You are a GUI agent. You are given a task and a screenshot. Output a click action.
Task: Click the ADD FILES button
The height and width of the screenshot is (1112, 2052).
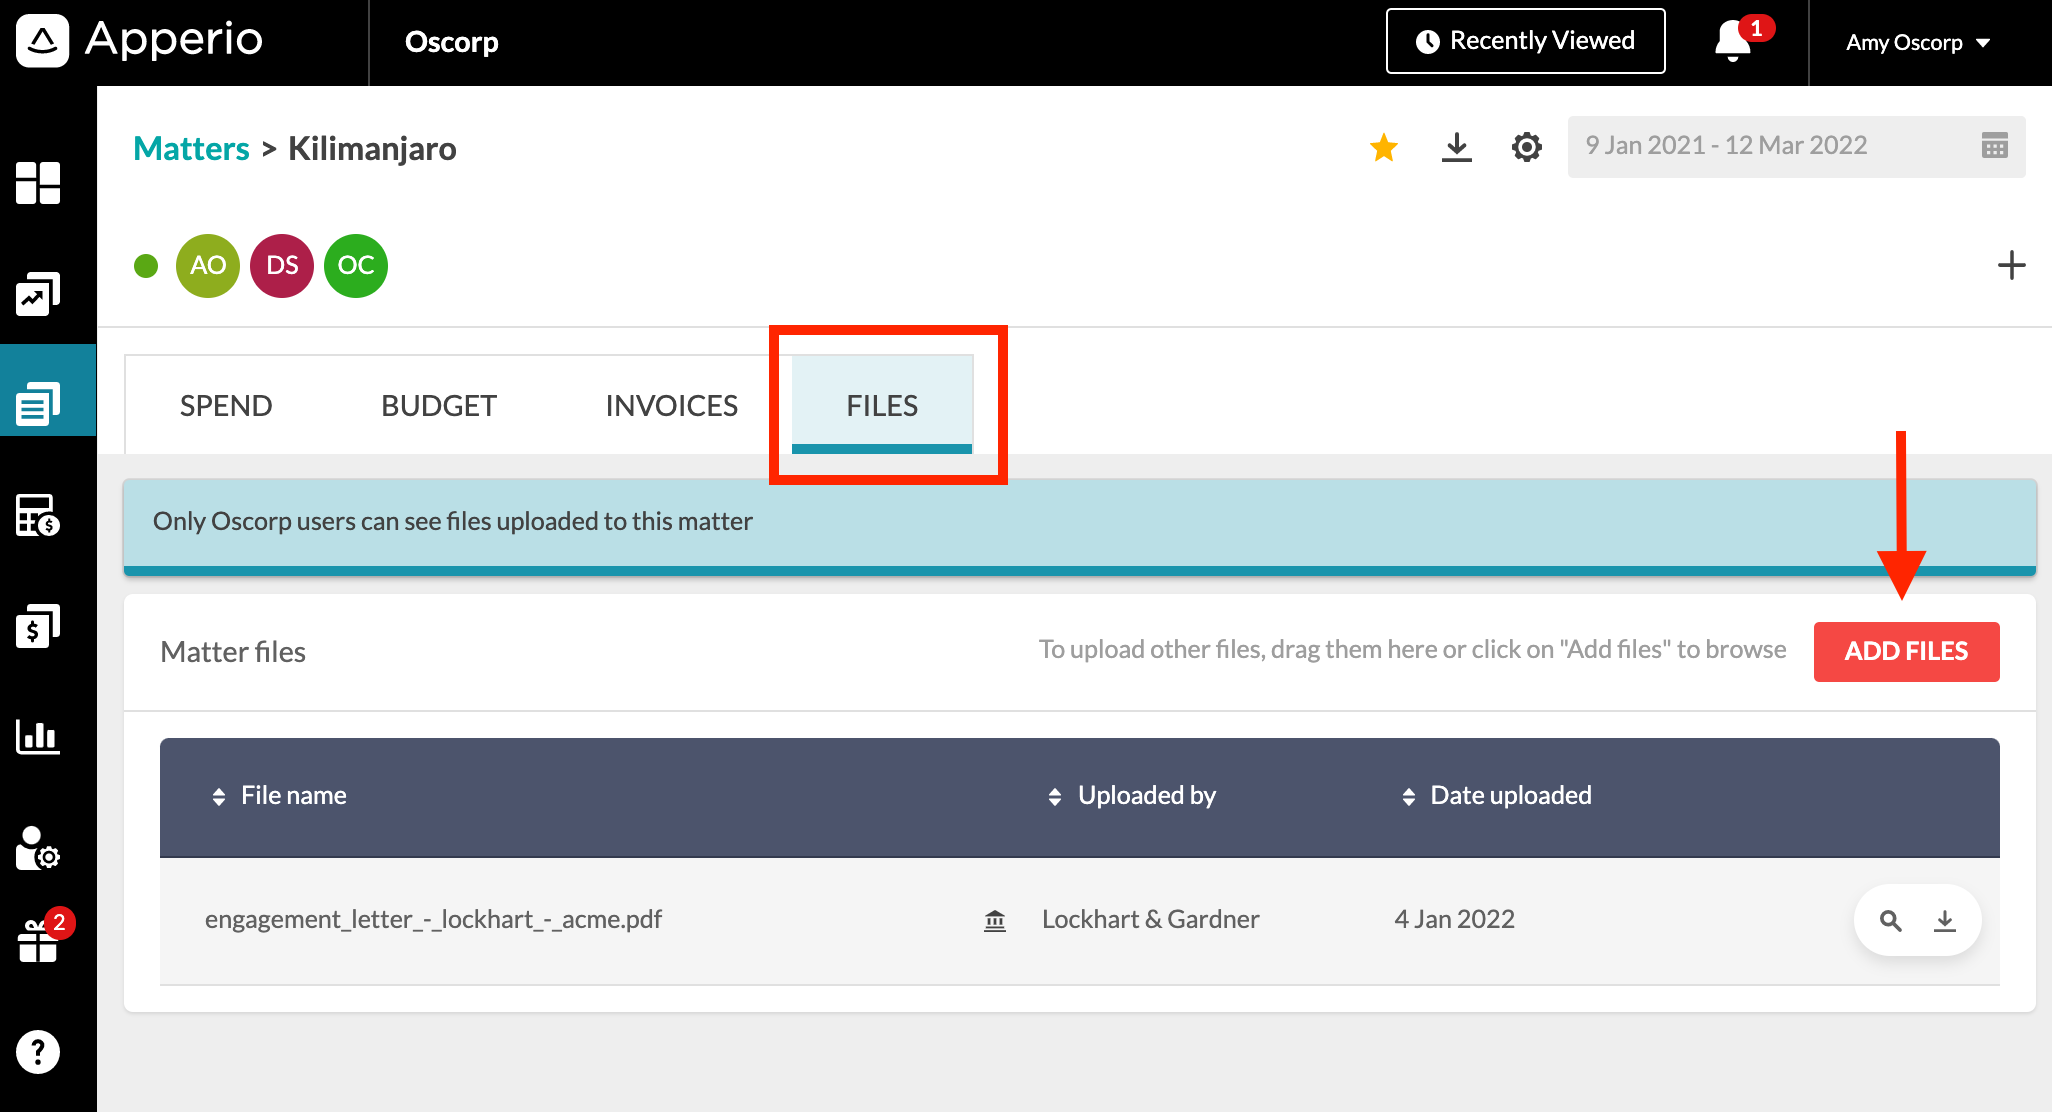click(1907, 652)
